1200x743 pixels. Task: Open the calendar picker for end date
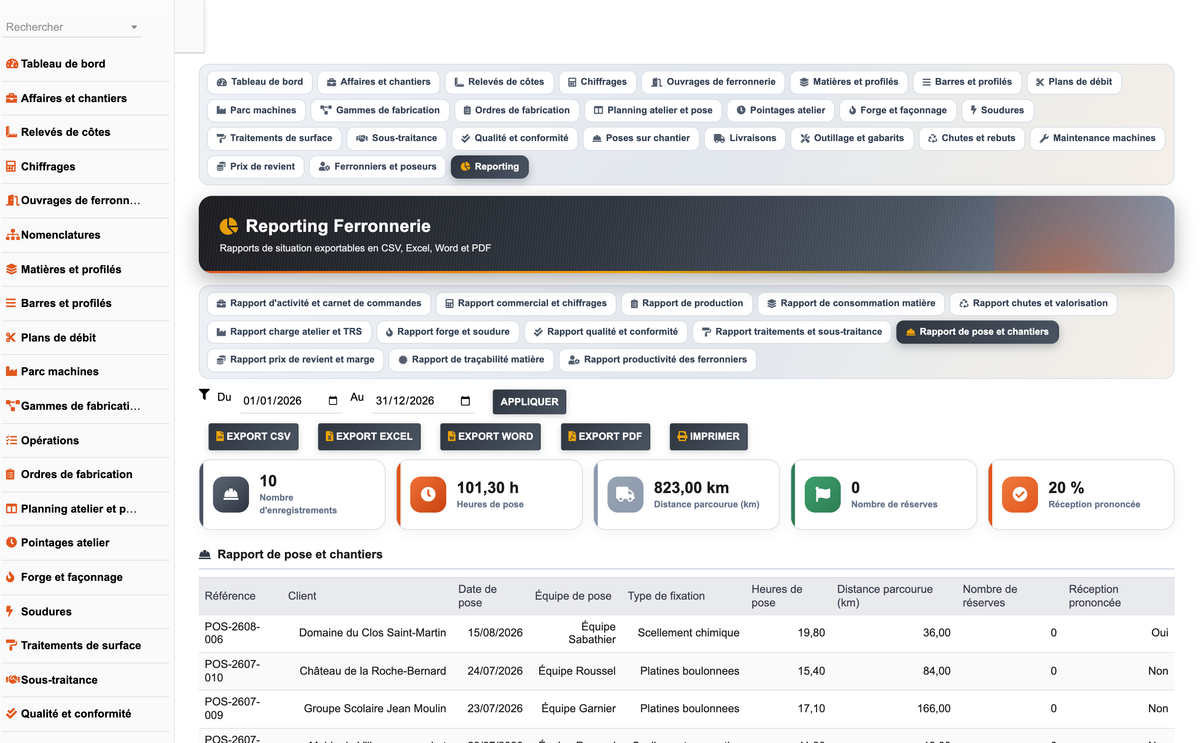(x=466, y=401)
